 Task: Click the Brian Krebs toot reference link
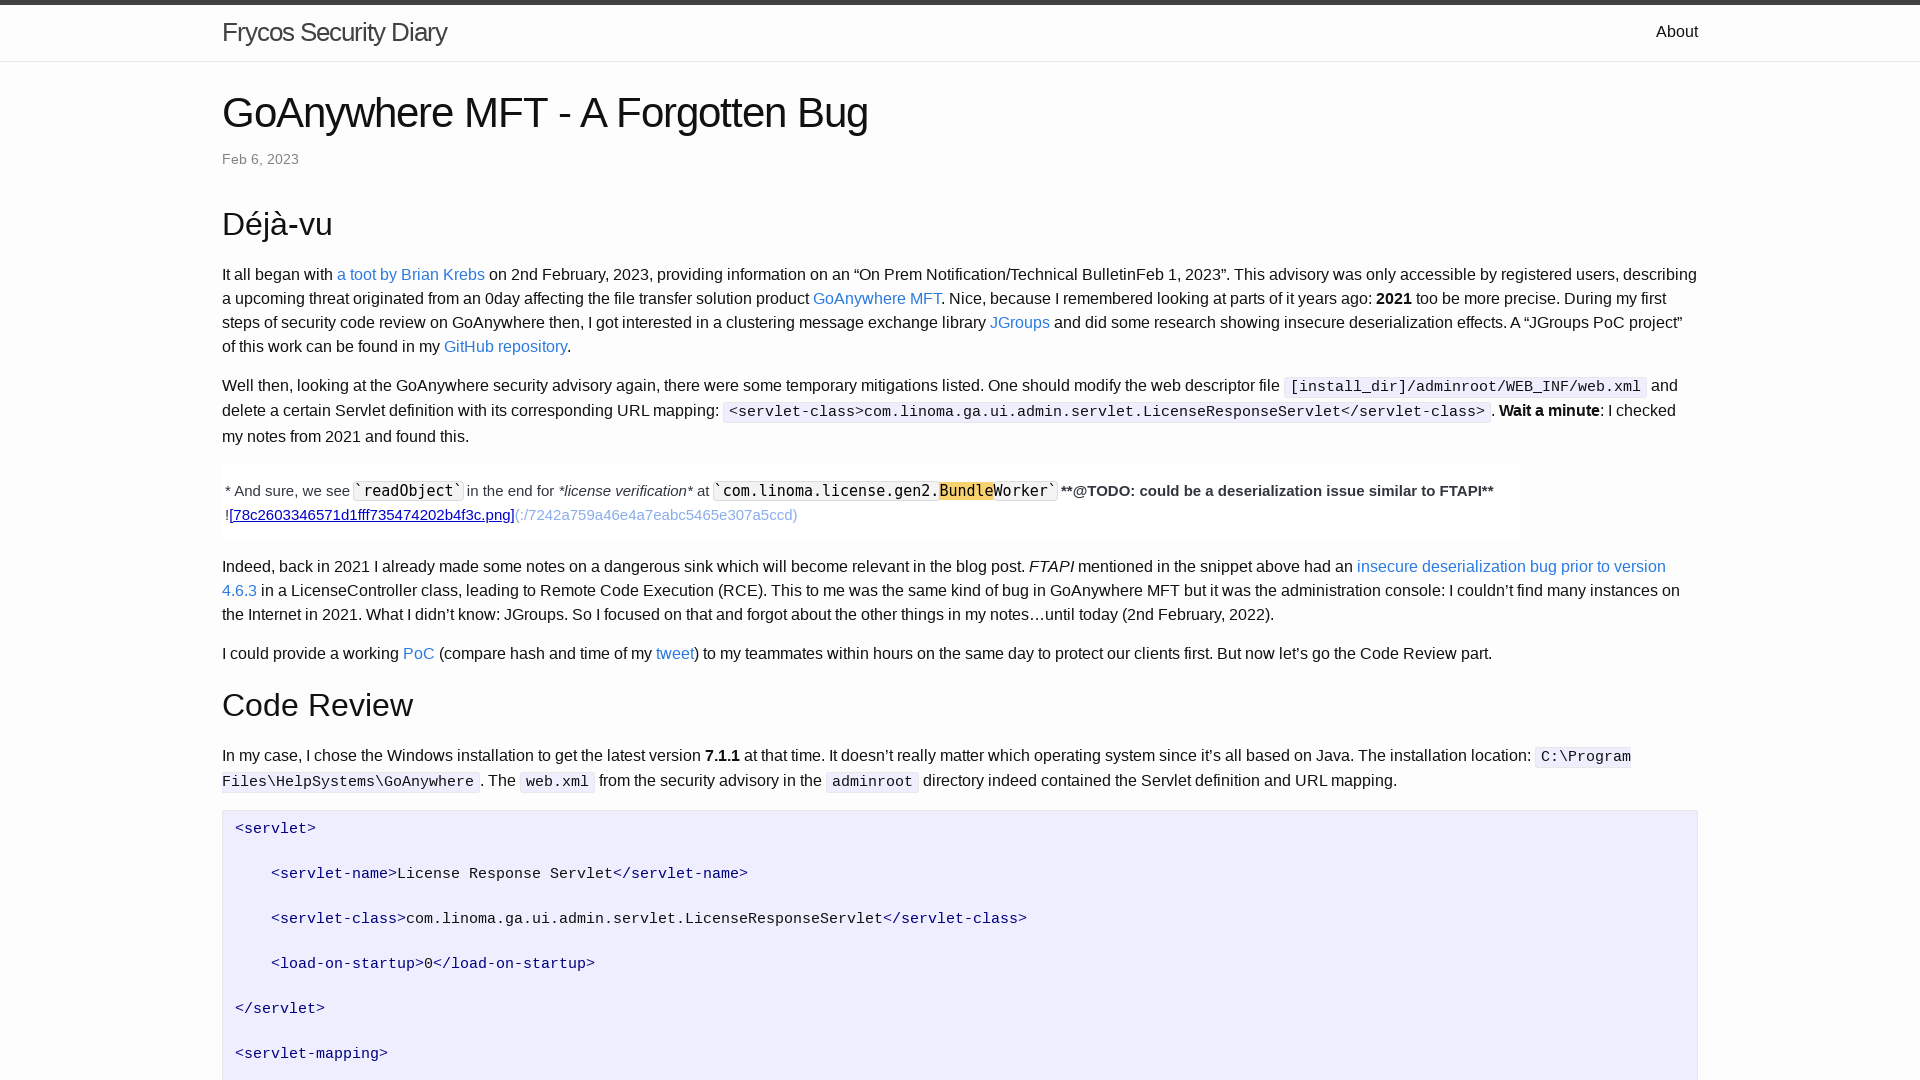click(410, 274)
